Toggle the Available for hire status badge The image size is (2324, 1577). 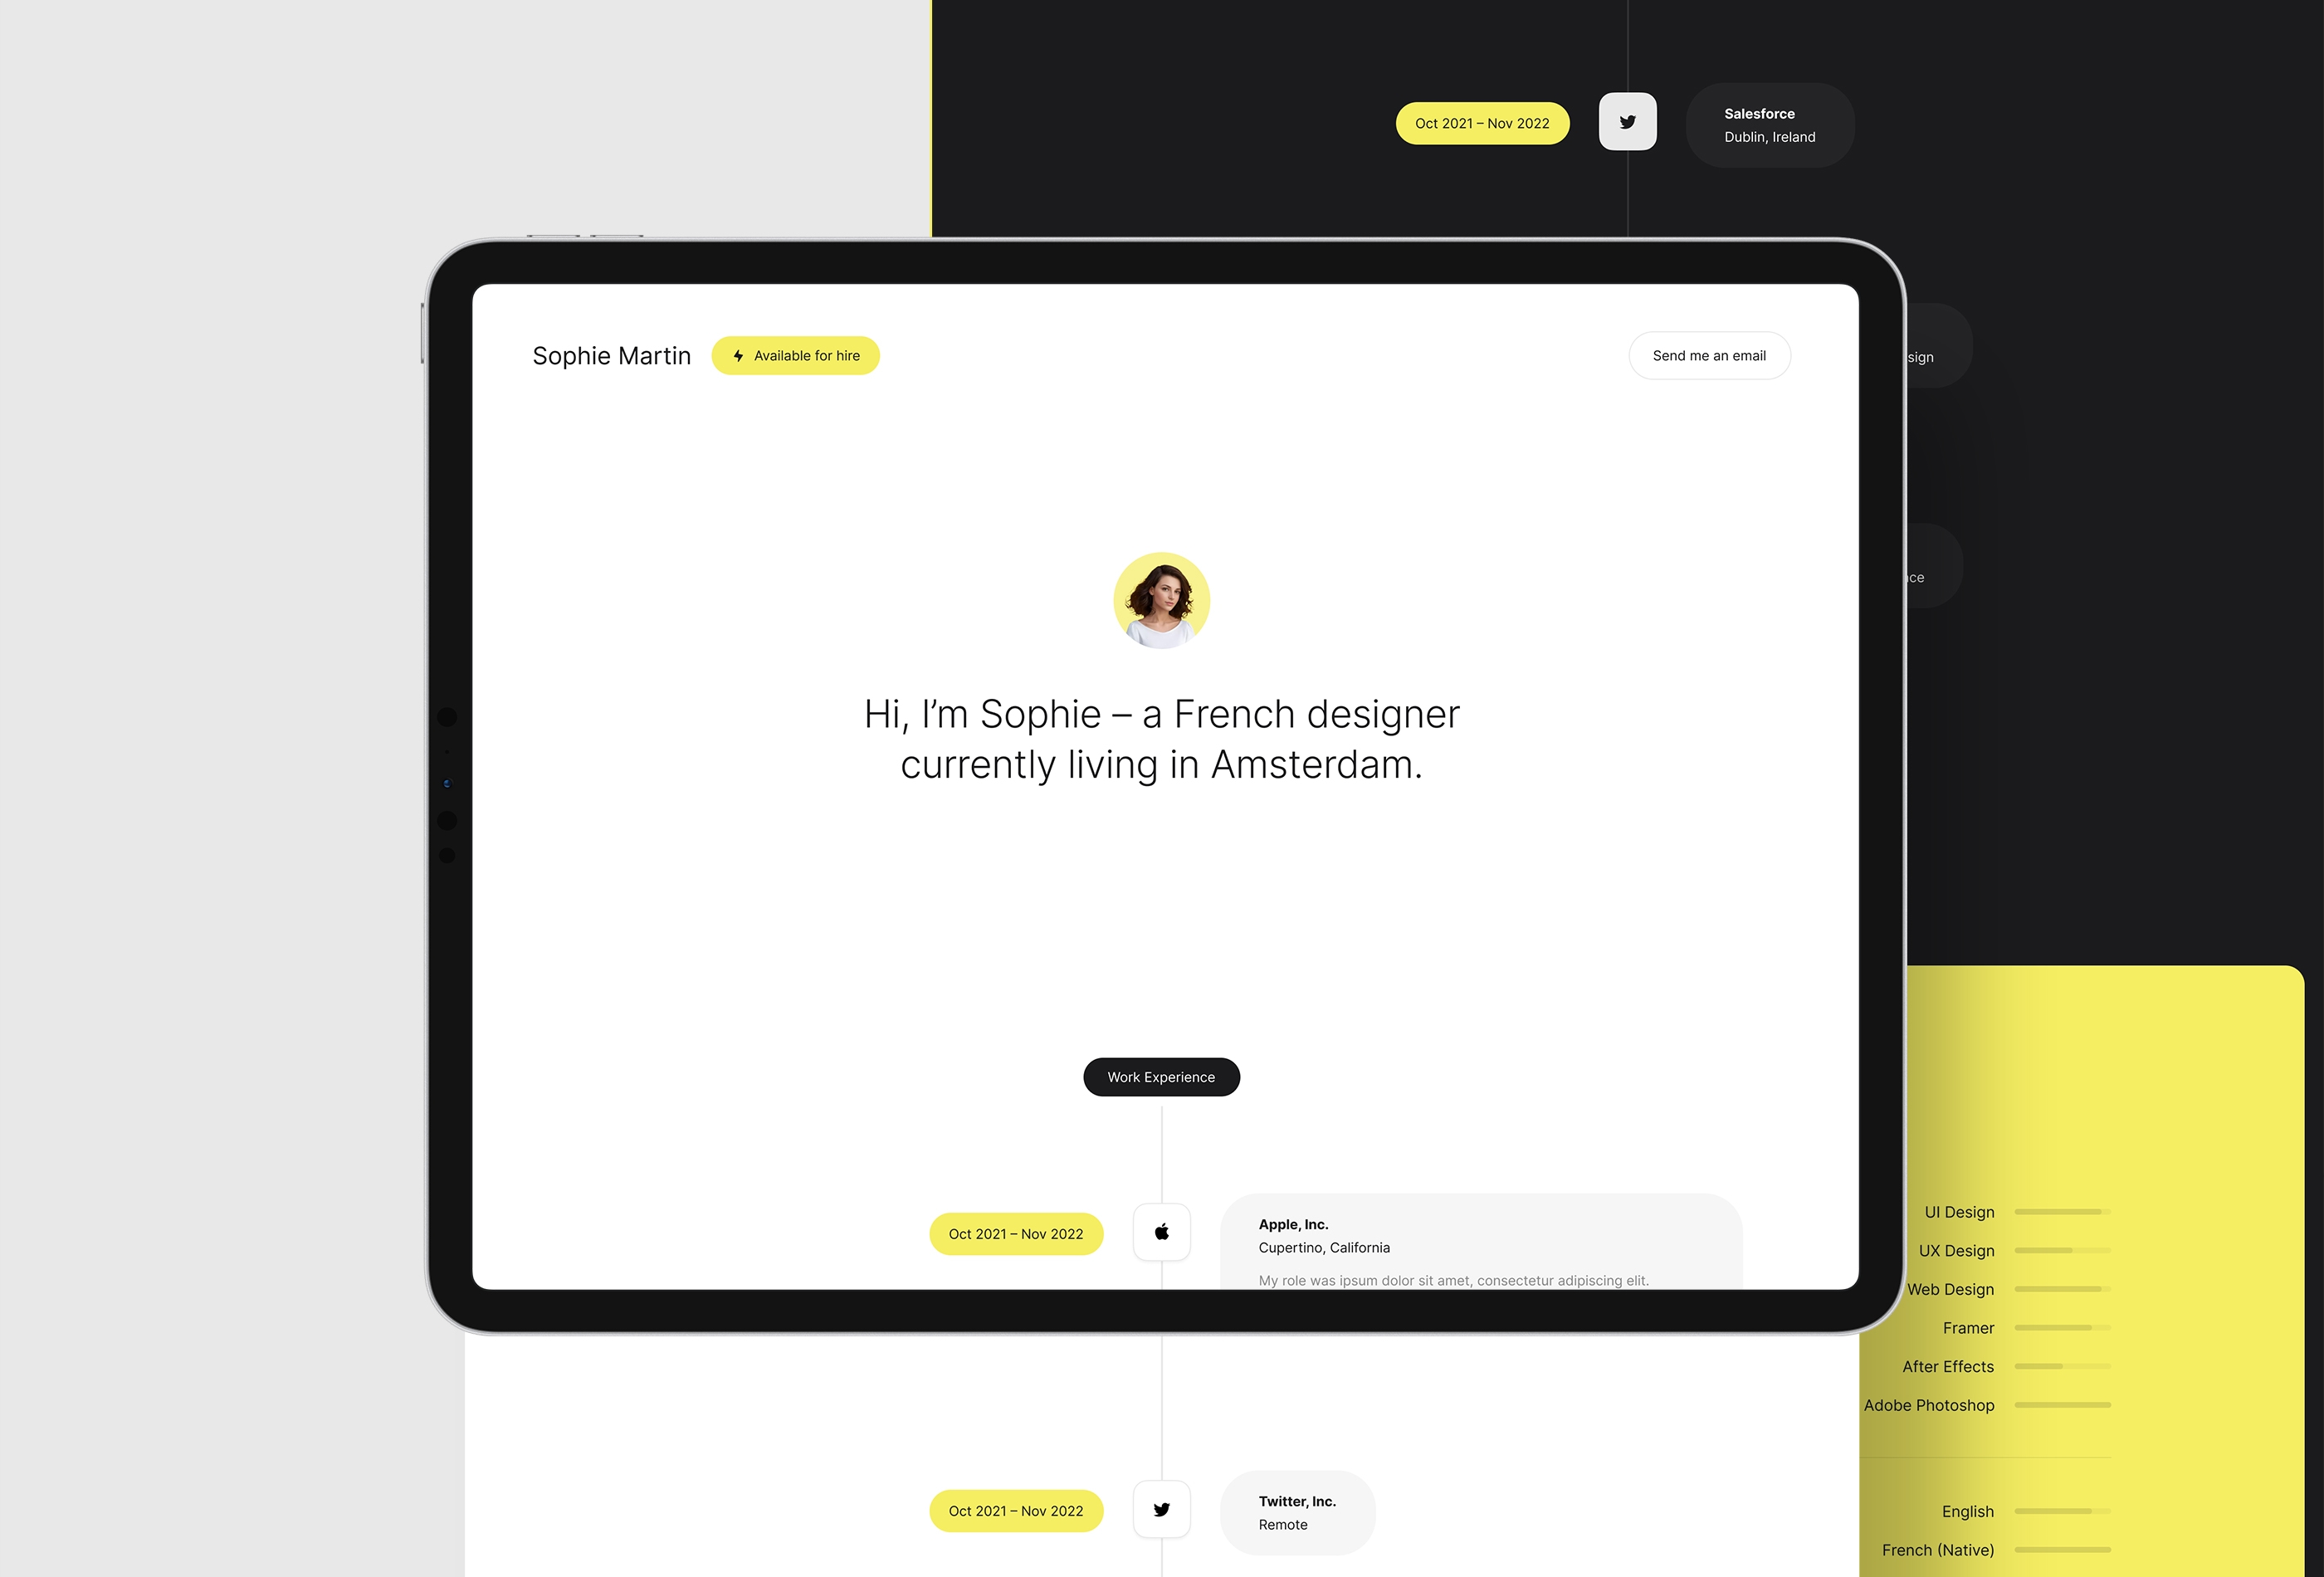(x=797, y=355)
